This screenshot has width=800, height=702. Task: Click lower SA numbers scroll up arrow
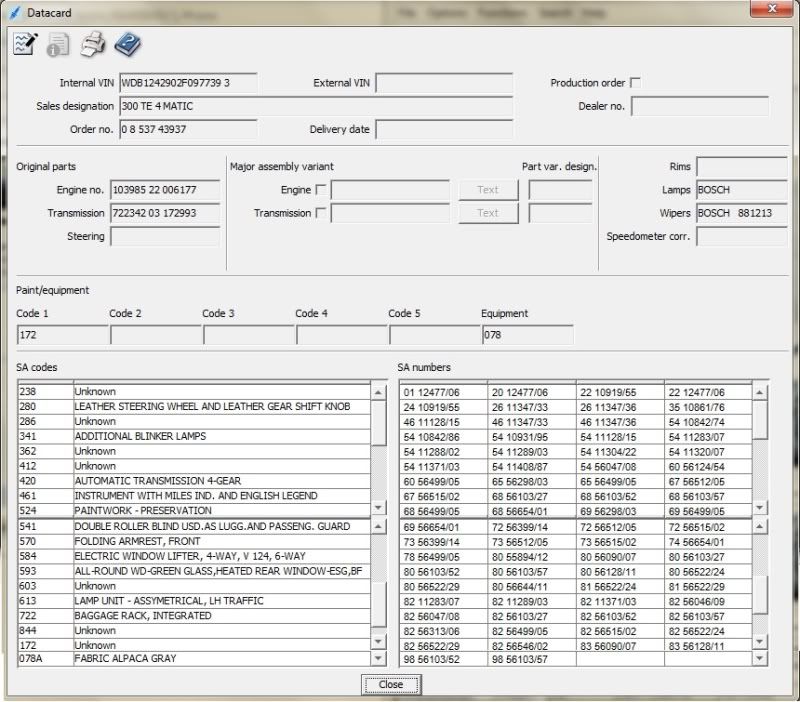pyautogui.click(x=760, y=526)
